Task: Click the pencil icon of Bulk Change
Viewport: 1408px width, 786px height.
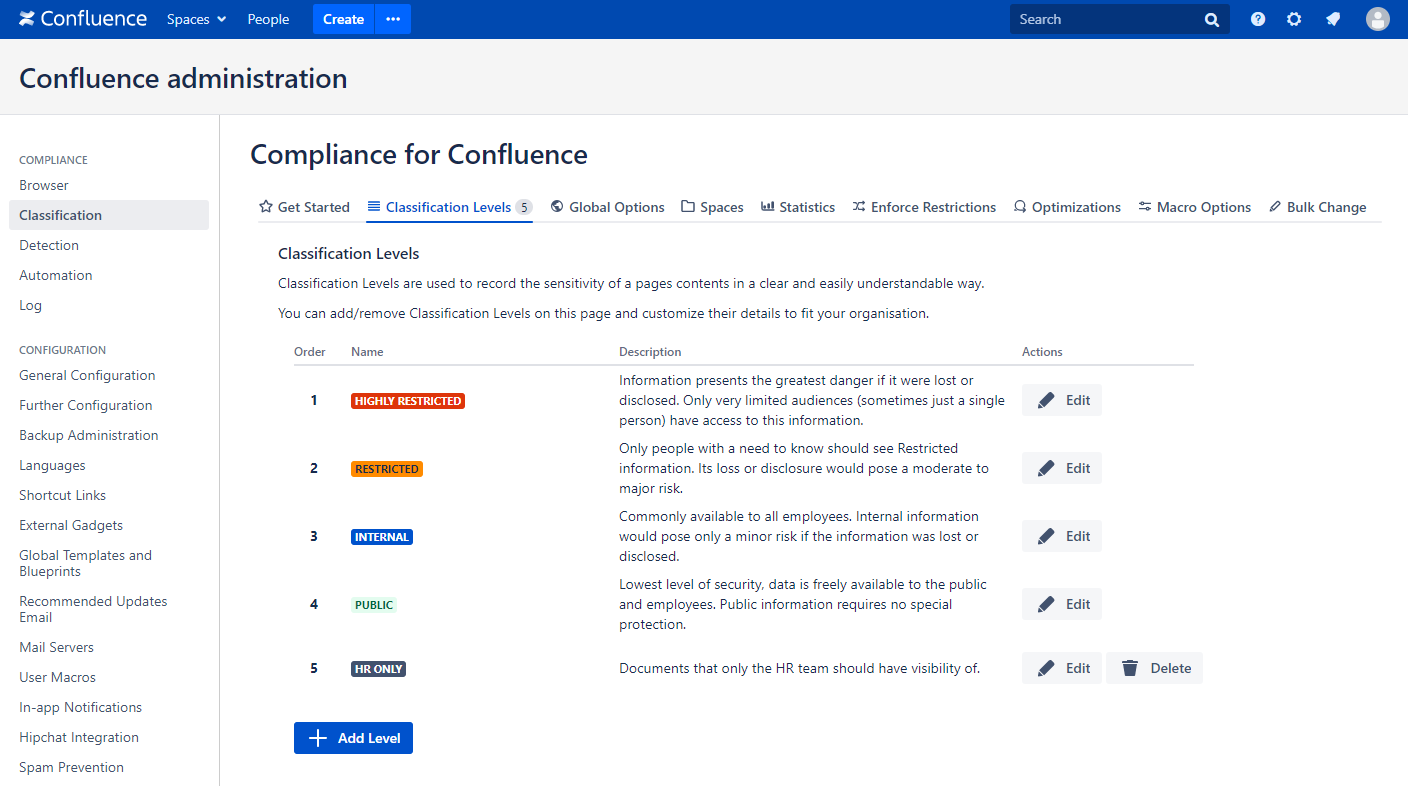Action: point(1275,207)
